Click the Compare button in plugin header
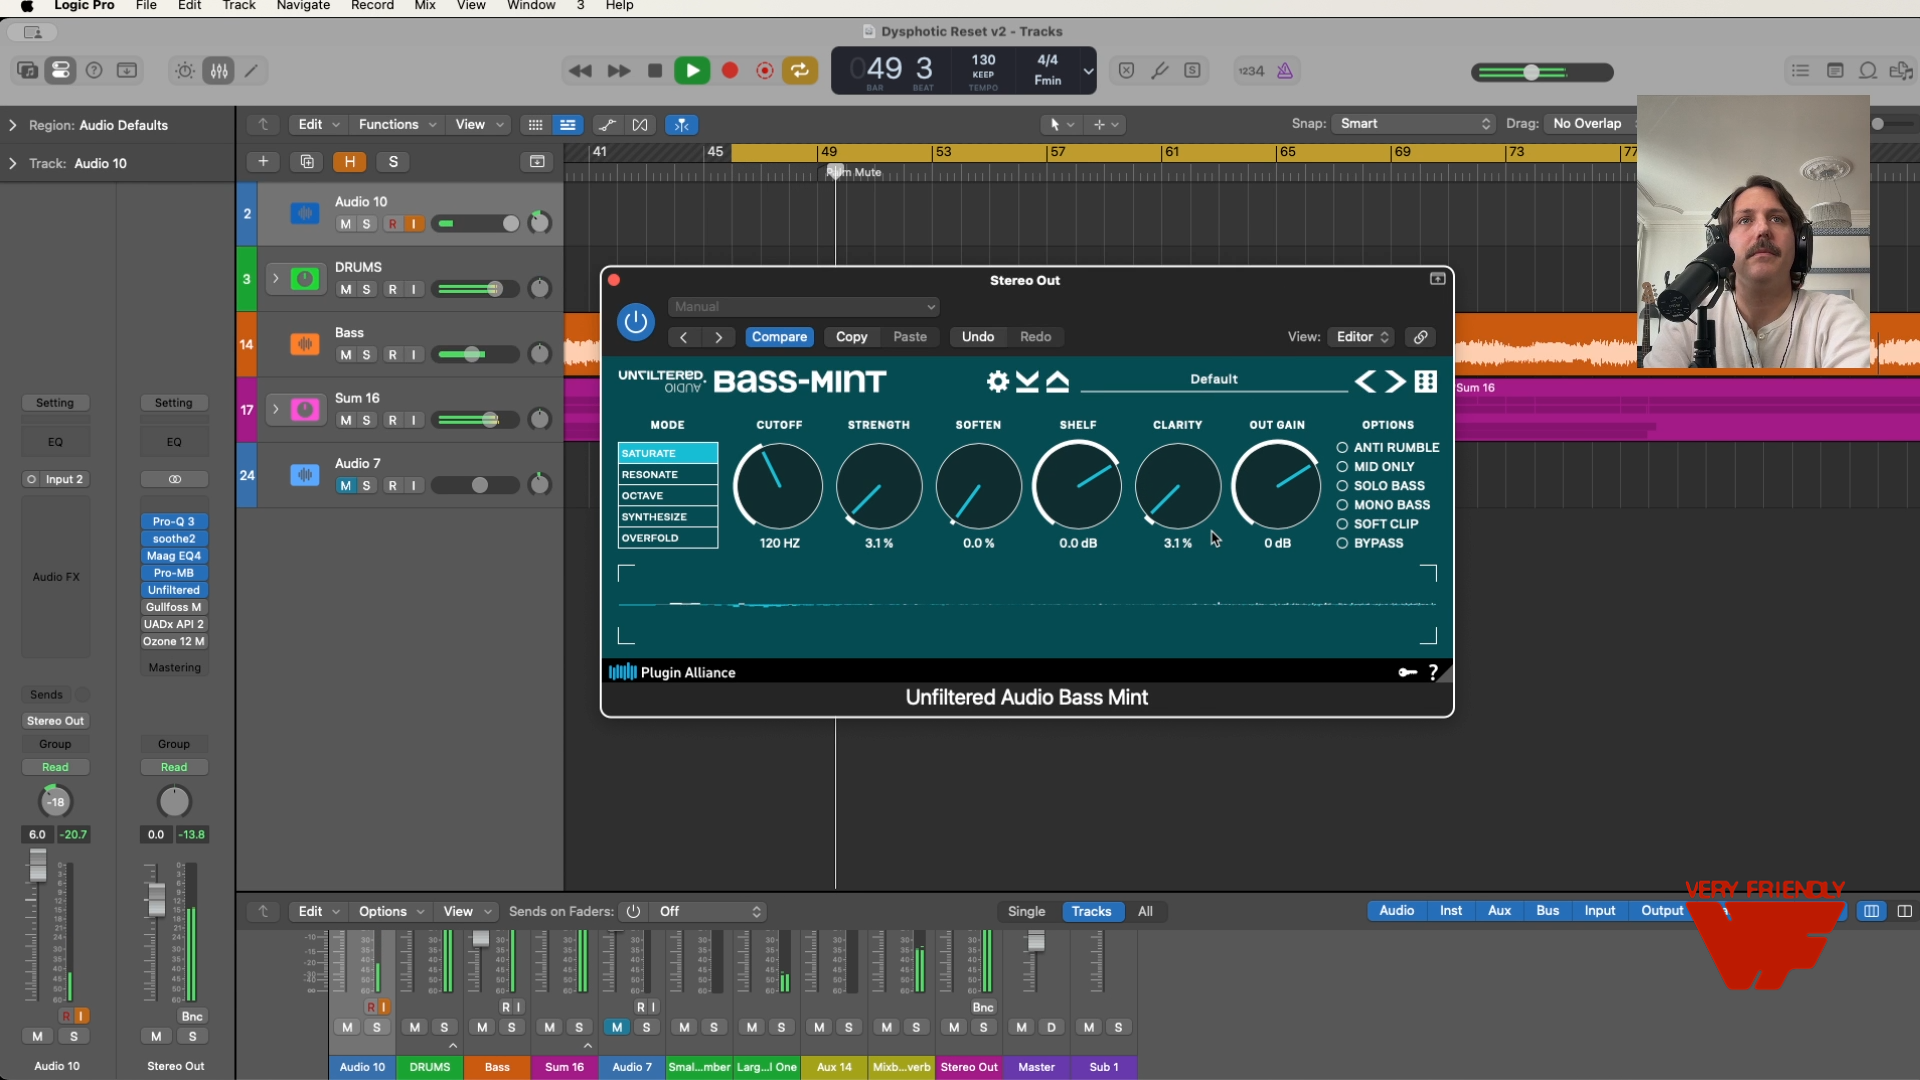1920x1080 pixels. (x=779, y=337)
